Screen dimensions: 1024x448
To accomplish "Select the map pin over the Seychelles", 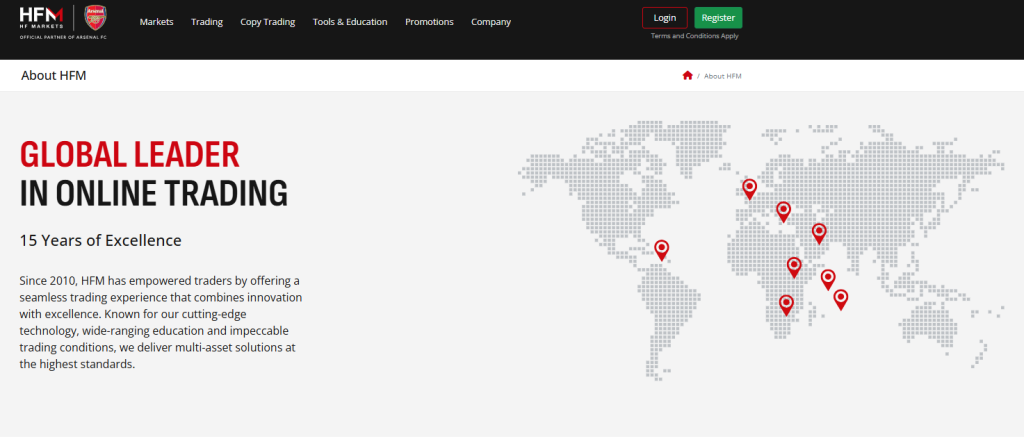I will click(x=827, y=279).
